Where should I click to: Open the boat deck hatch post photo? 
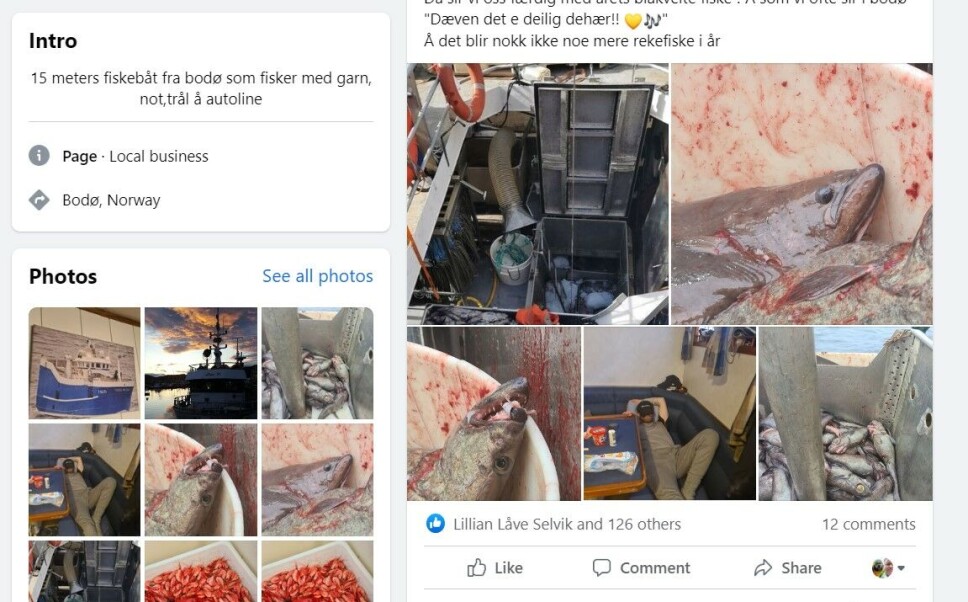coord(537,194)
